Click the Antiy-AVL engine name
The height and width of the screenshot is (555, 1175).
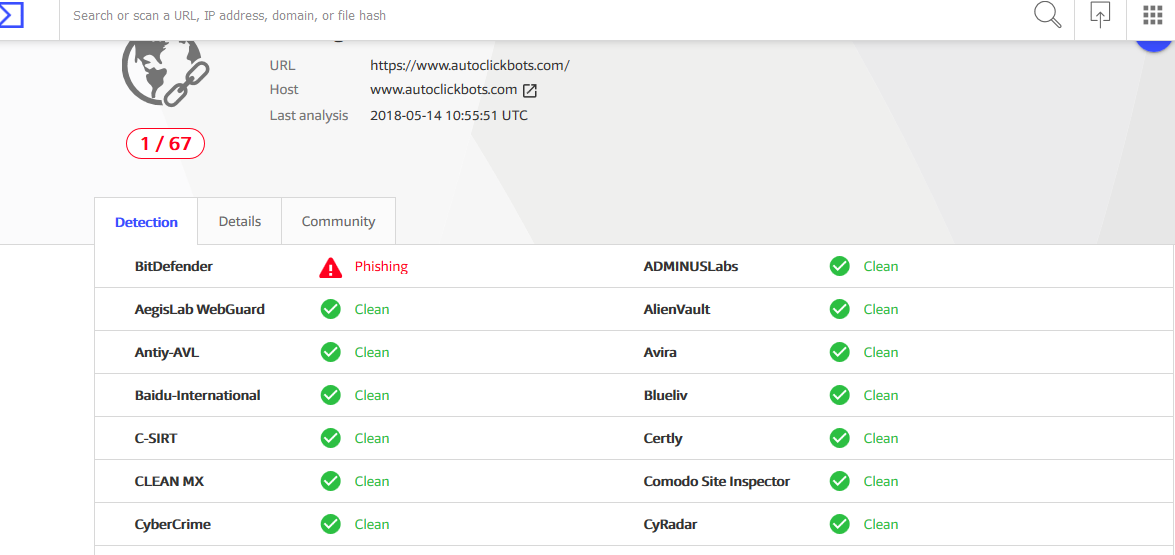coord(167,352)
